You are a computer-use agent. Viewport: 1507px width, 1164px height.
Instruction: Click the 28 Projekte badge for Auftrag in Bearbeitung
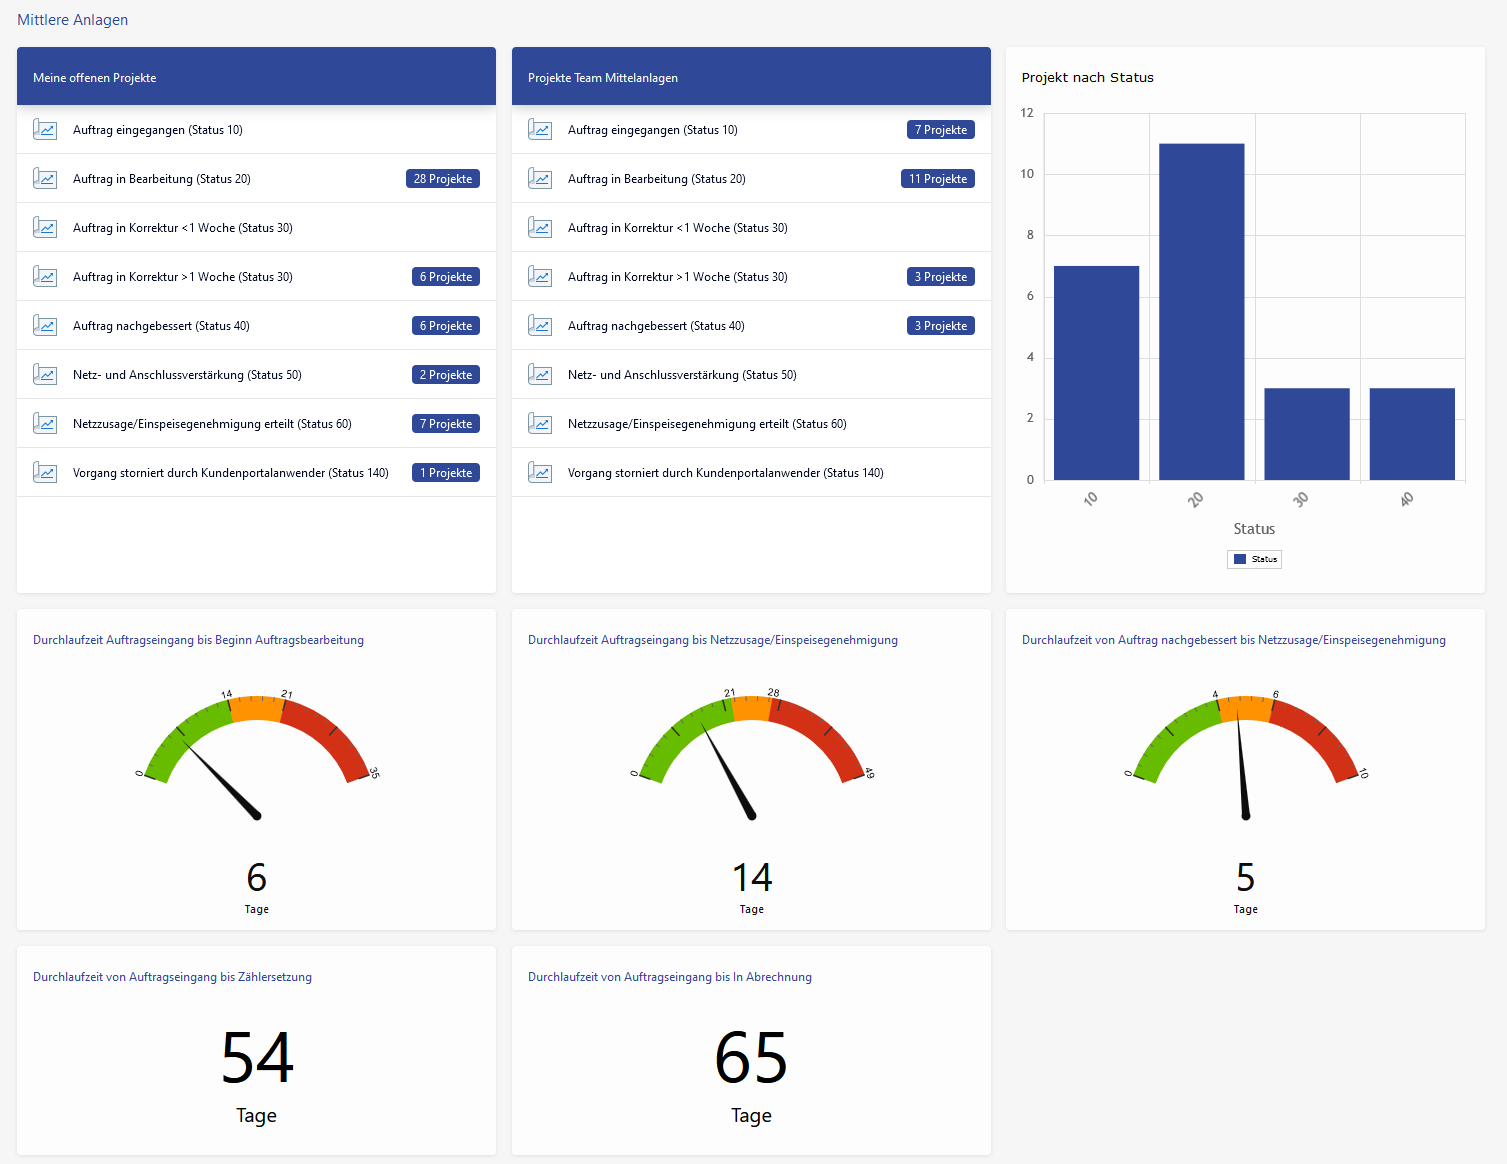442,178
